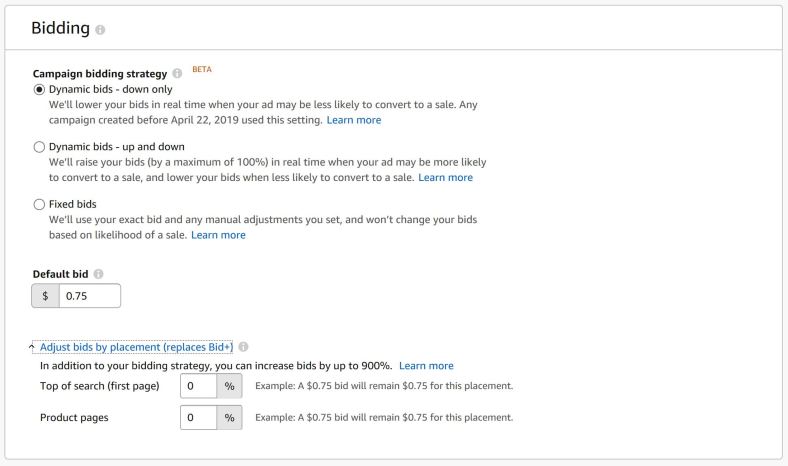Image resolution: width=788 pixels, height=466 pixels.
Task: Focus the Top of search percentage field
Action: click(x=198, y=386)
